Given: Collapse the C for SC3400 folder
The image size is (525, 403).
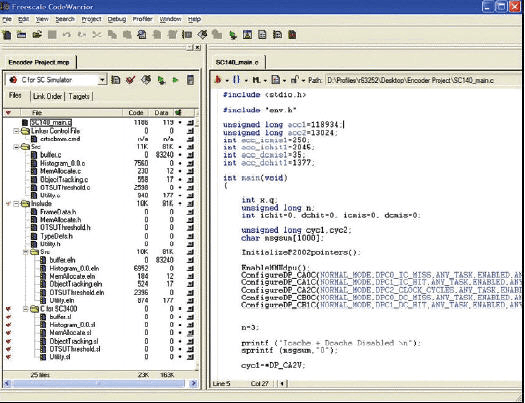Looking at the screenshot, I should click(25, 309).
